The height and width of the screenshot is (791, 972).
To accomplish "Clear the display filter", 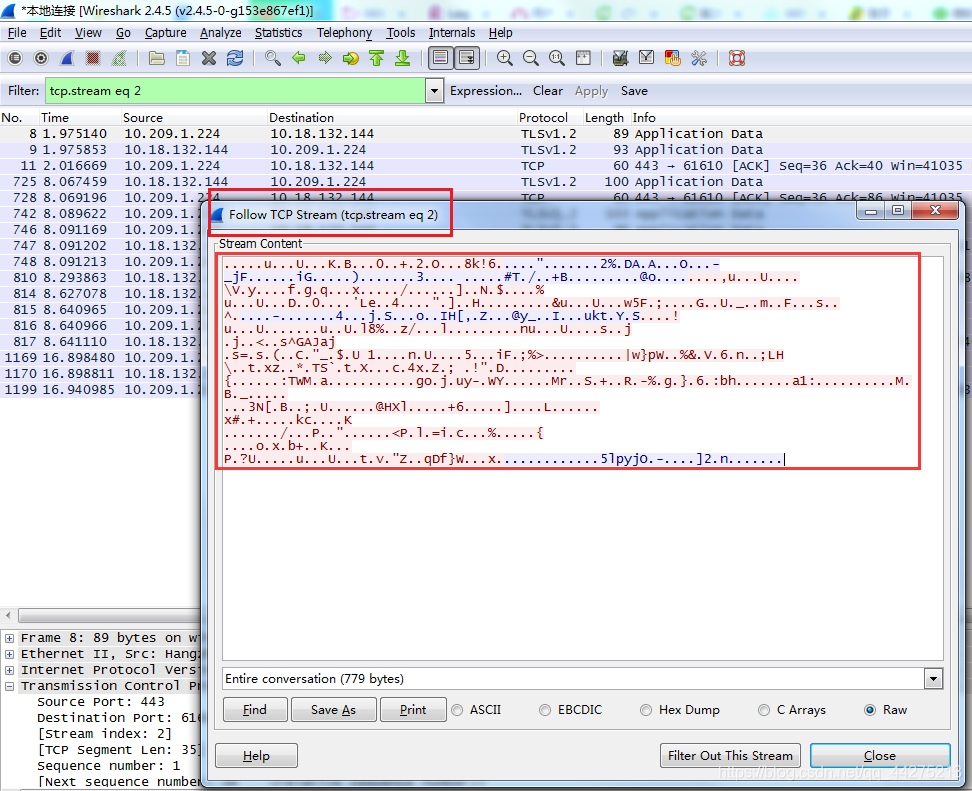I will click(548, 91).
